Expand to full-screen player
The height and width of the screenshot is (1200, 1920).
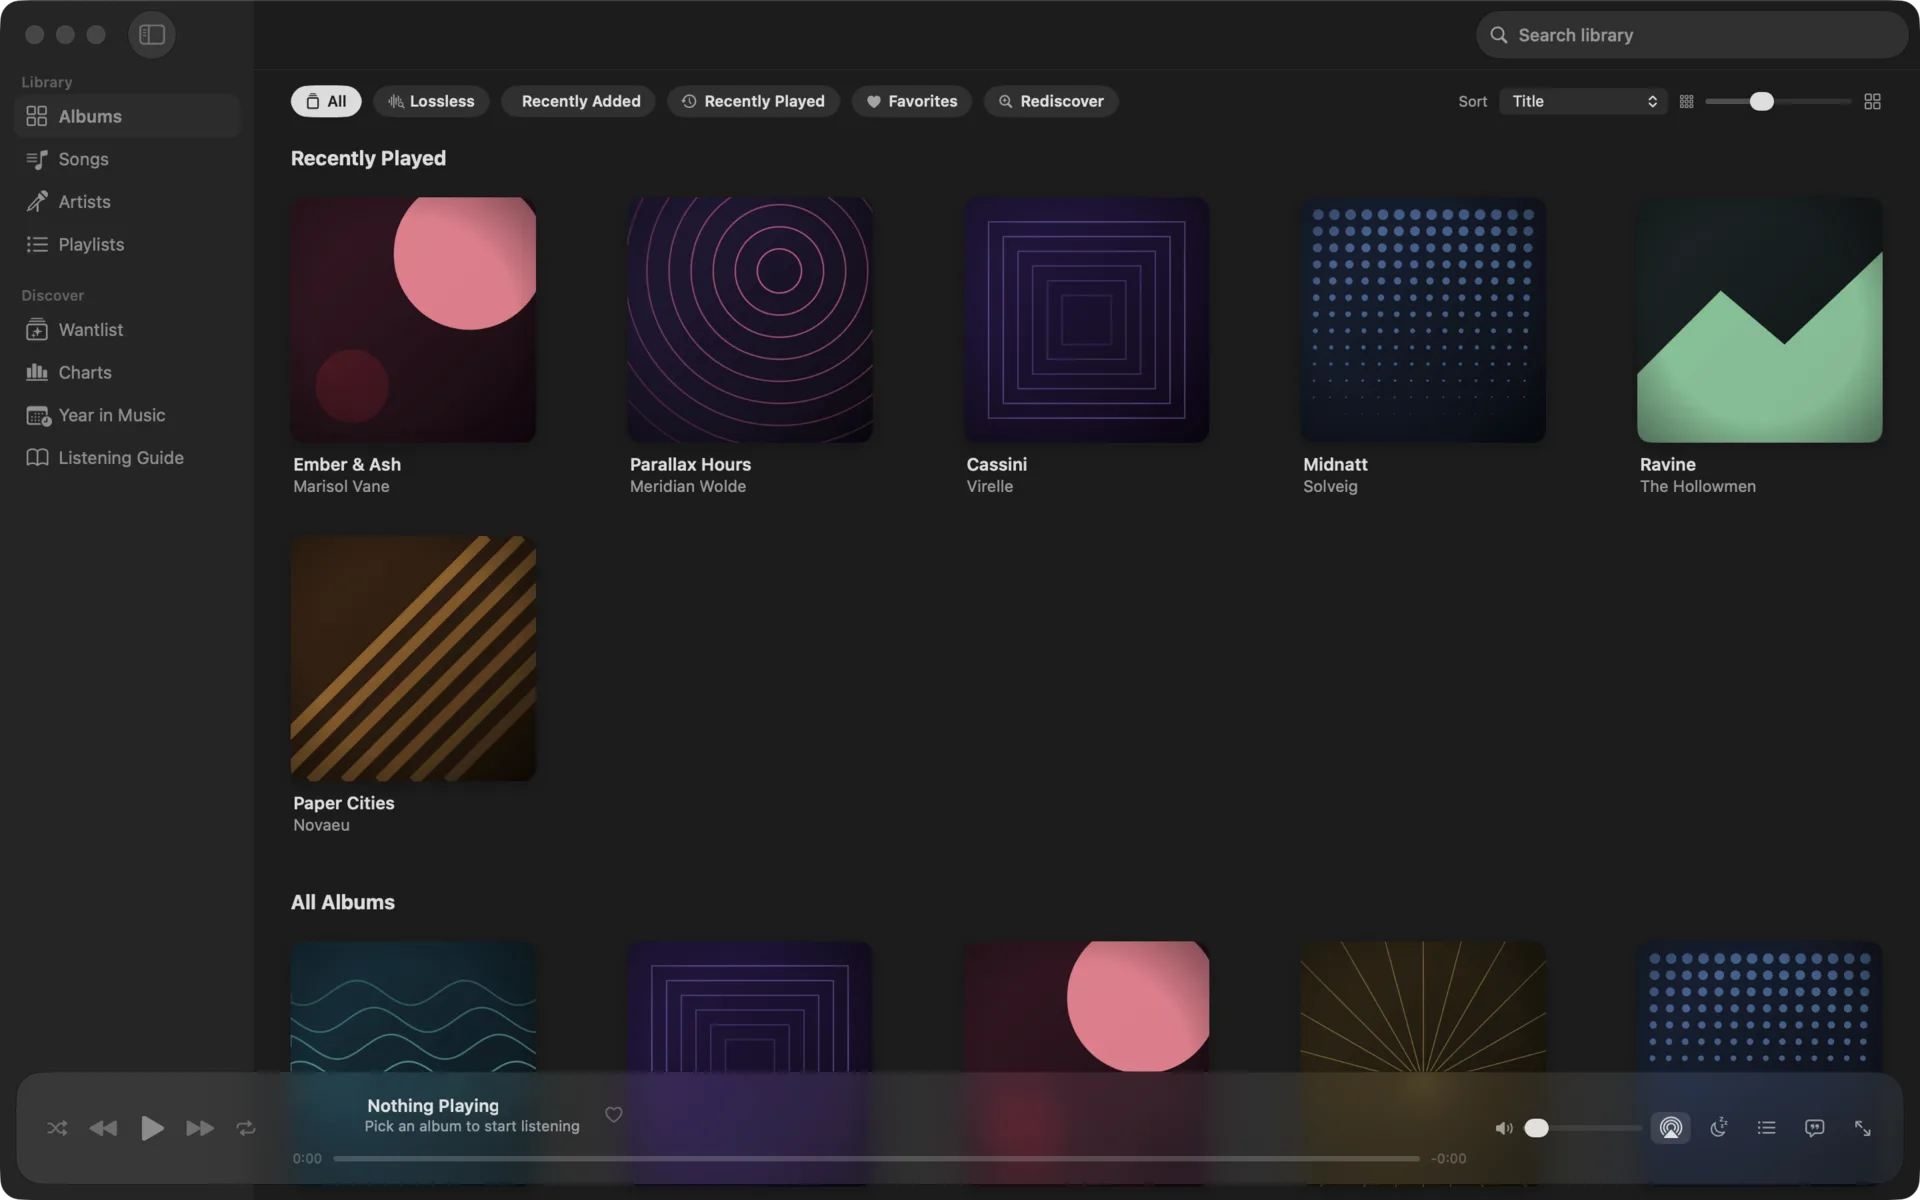1862,1128
